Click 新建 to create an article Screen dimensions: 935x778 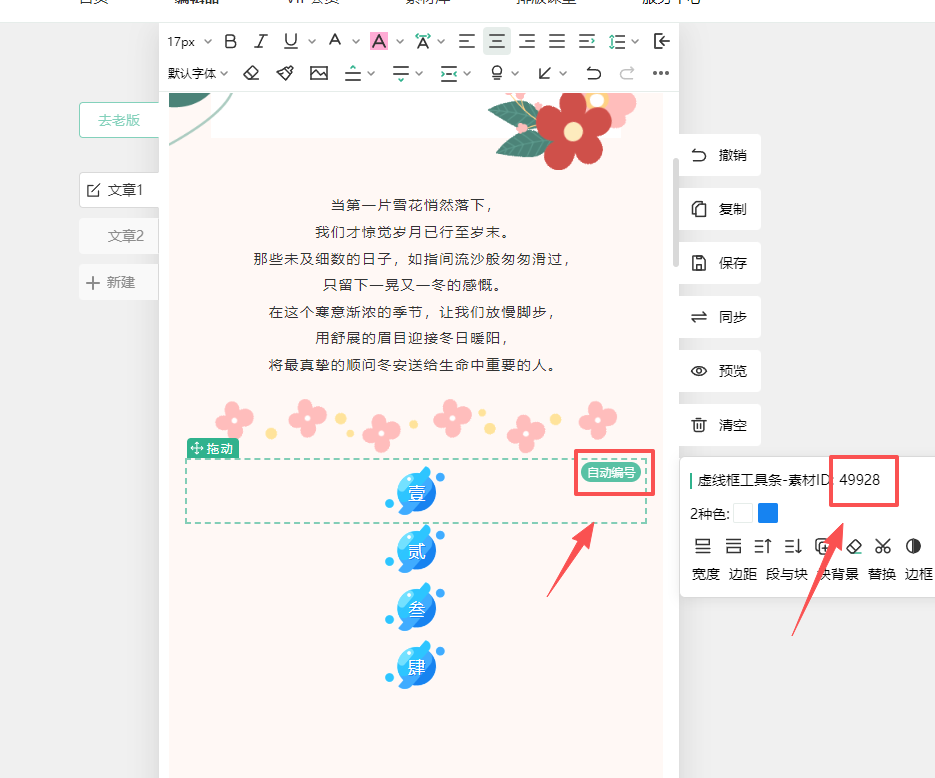[119, 282]
